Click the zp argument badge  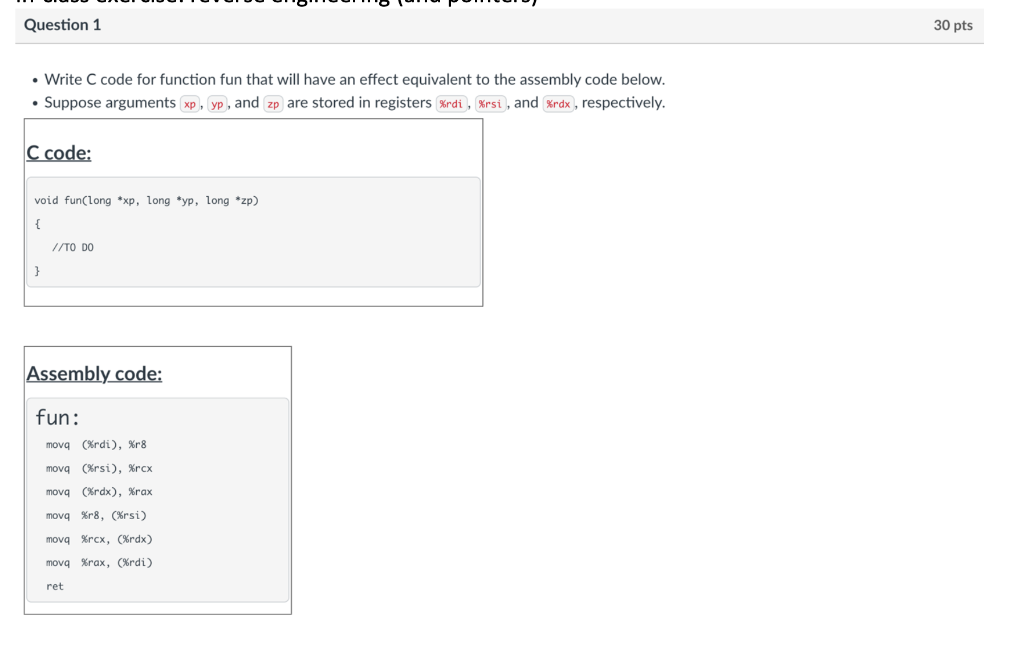click(272, 102)
